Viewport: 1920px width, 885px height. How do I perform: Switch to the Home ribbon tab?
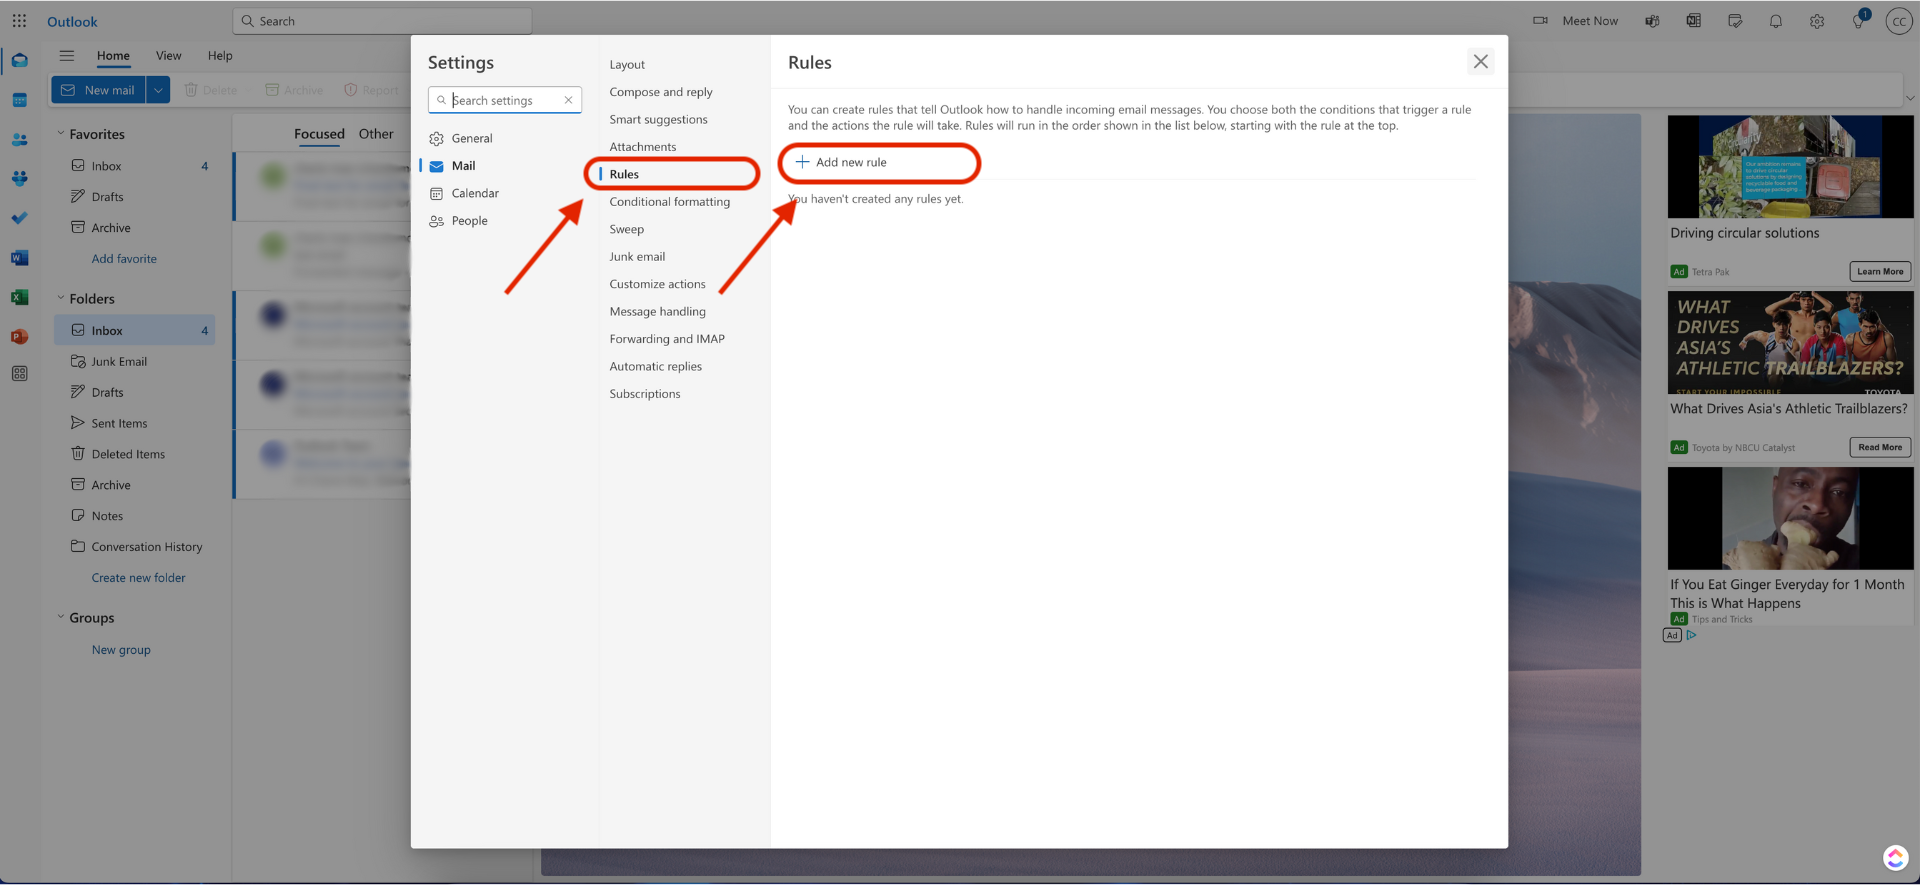click(113, 56)
